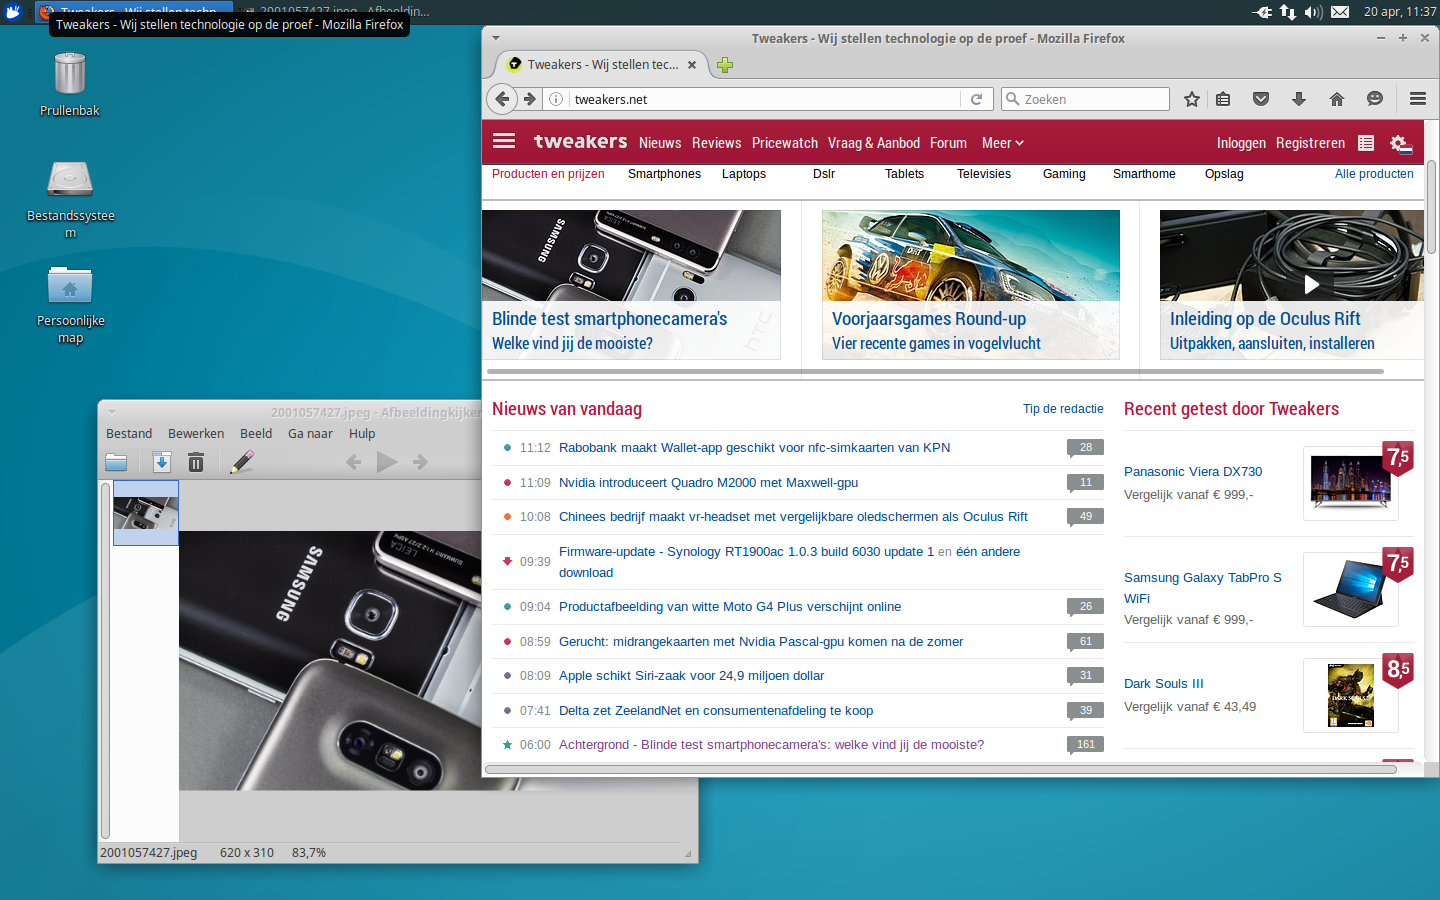
Task: Click the Zoeken search field
Action: tap(1085, 99)
